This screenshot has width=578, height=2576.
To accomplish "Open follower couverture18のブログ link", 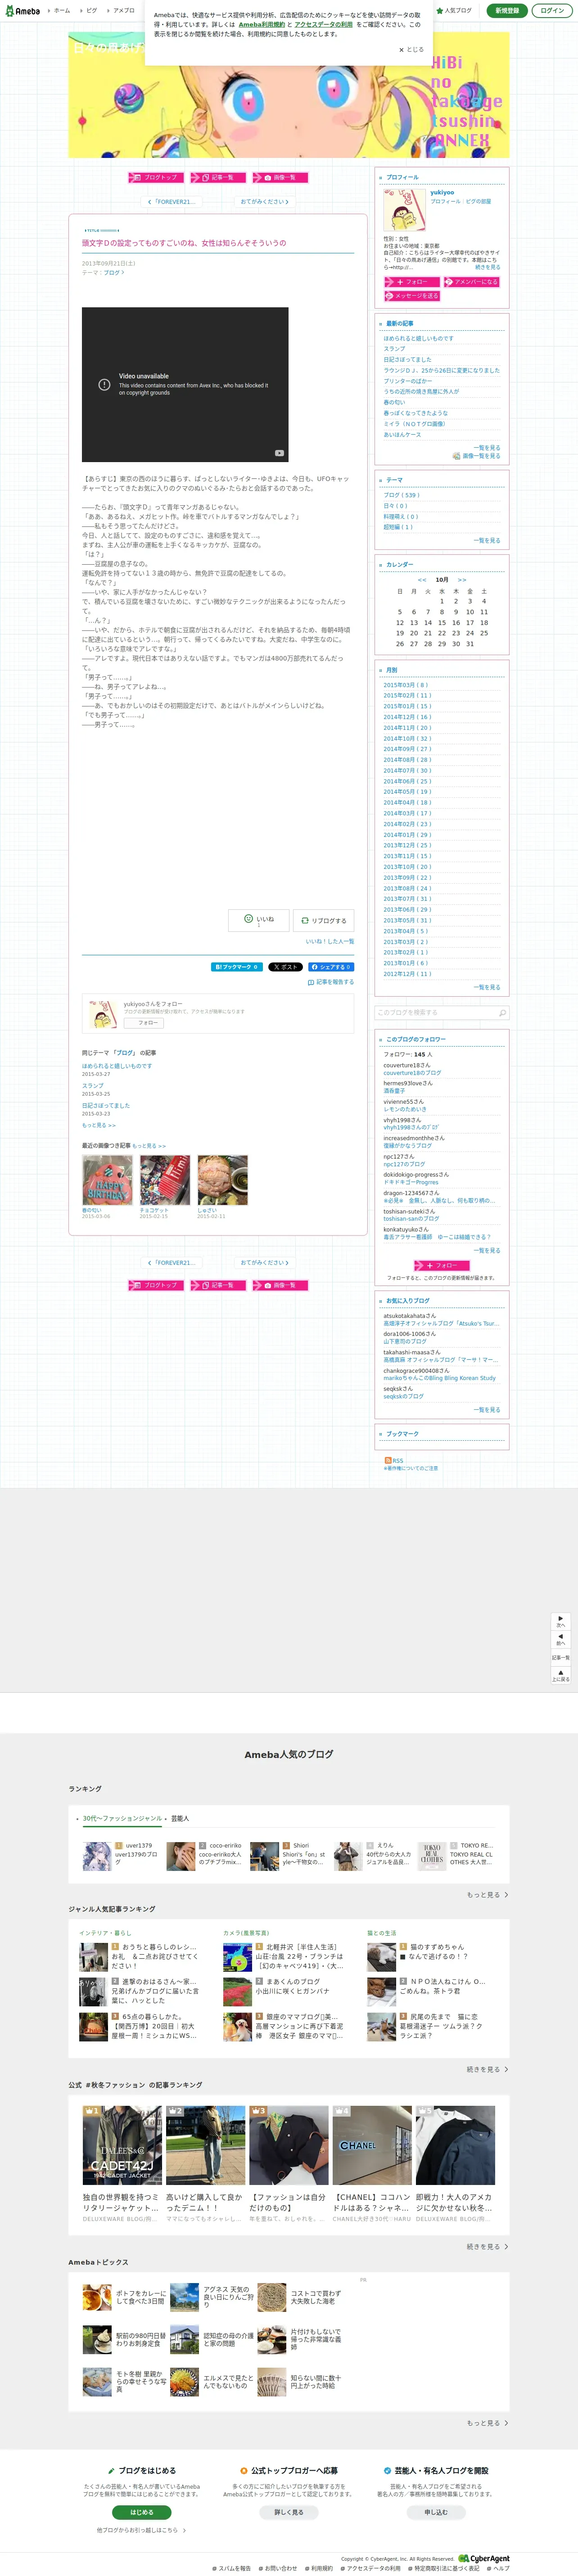I will click(x=411, y=1073).
